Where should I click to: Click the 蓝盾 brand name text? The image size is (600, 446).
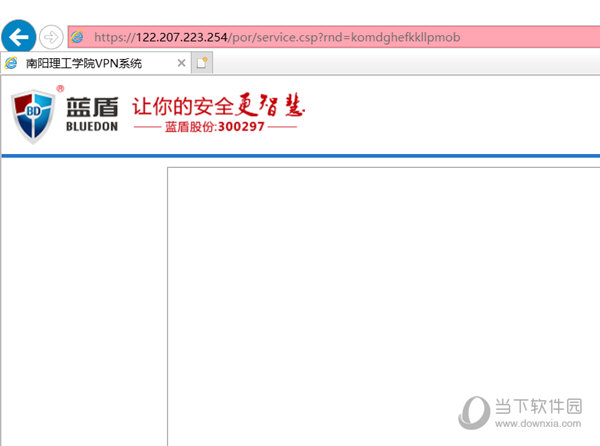91,106
